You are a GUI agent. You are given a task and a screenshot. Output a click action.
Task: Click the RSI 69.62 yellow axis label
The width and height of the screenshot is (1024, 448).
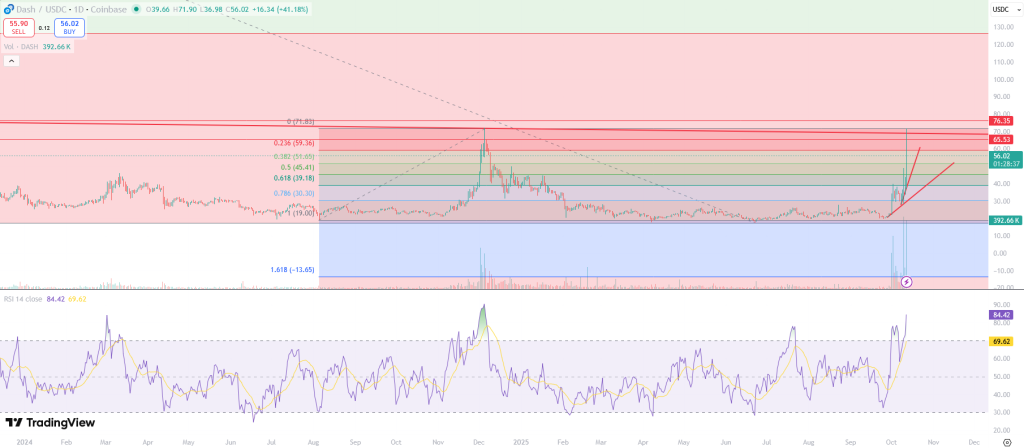[x=1001, y=341]
